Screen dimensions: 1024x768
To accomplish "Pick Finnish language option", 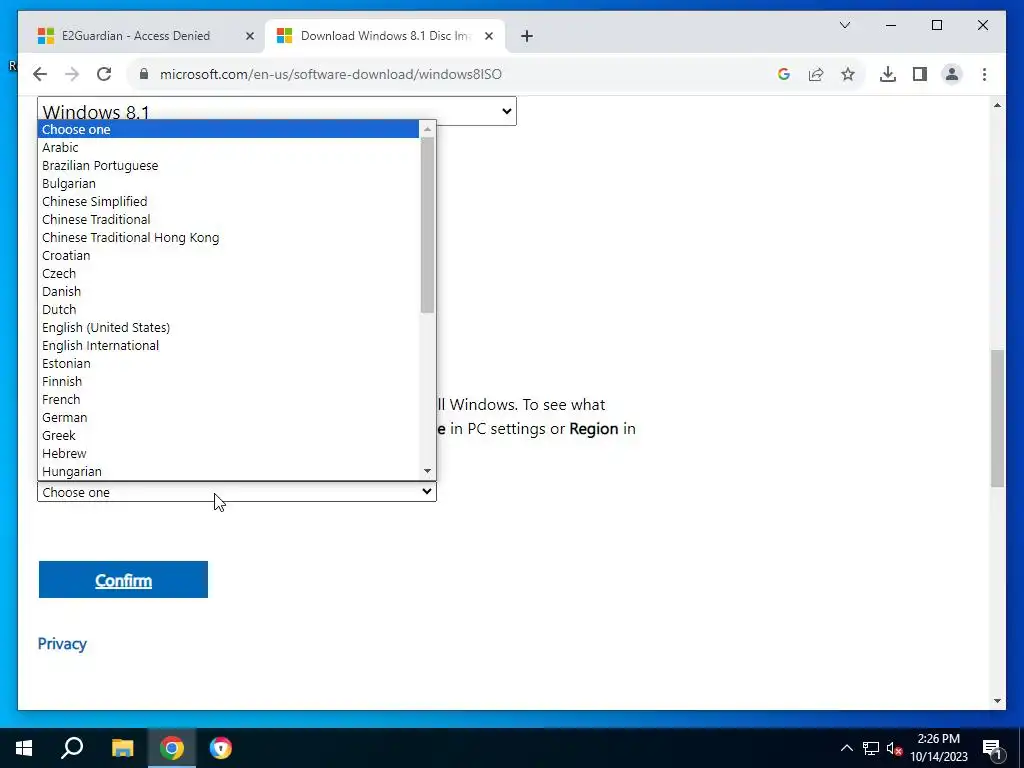I will (x=229, y=381).
